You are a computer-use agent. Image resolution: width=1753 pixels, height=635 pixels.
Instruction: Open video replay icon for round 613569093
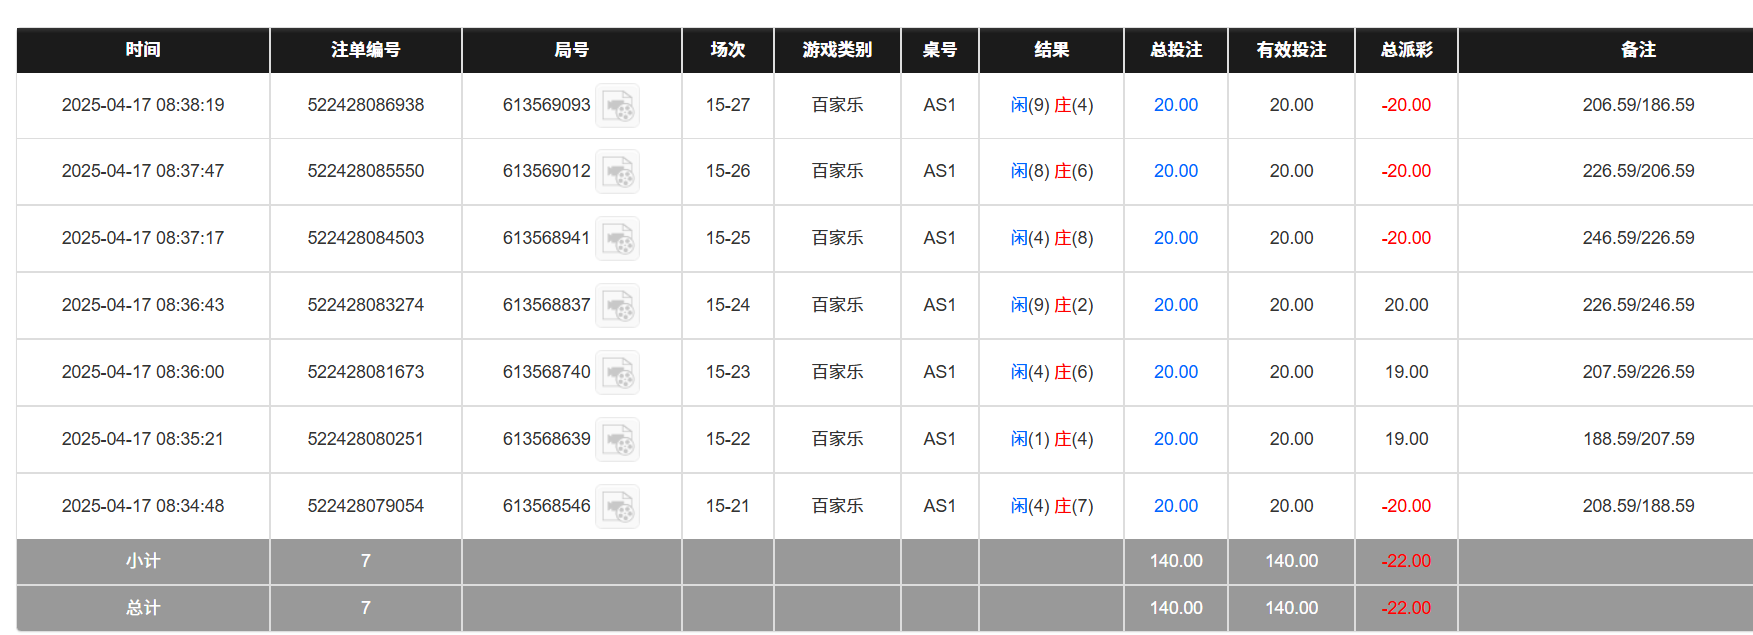point(618,106)
